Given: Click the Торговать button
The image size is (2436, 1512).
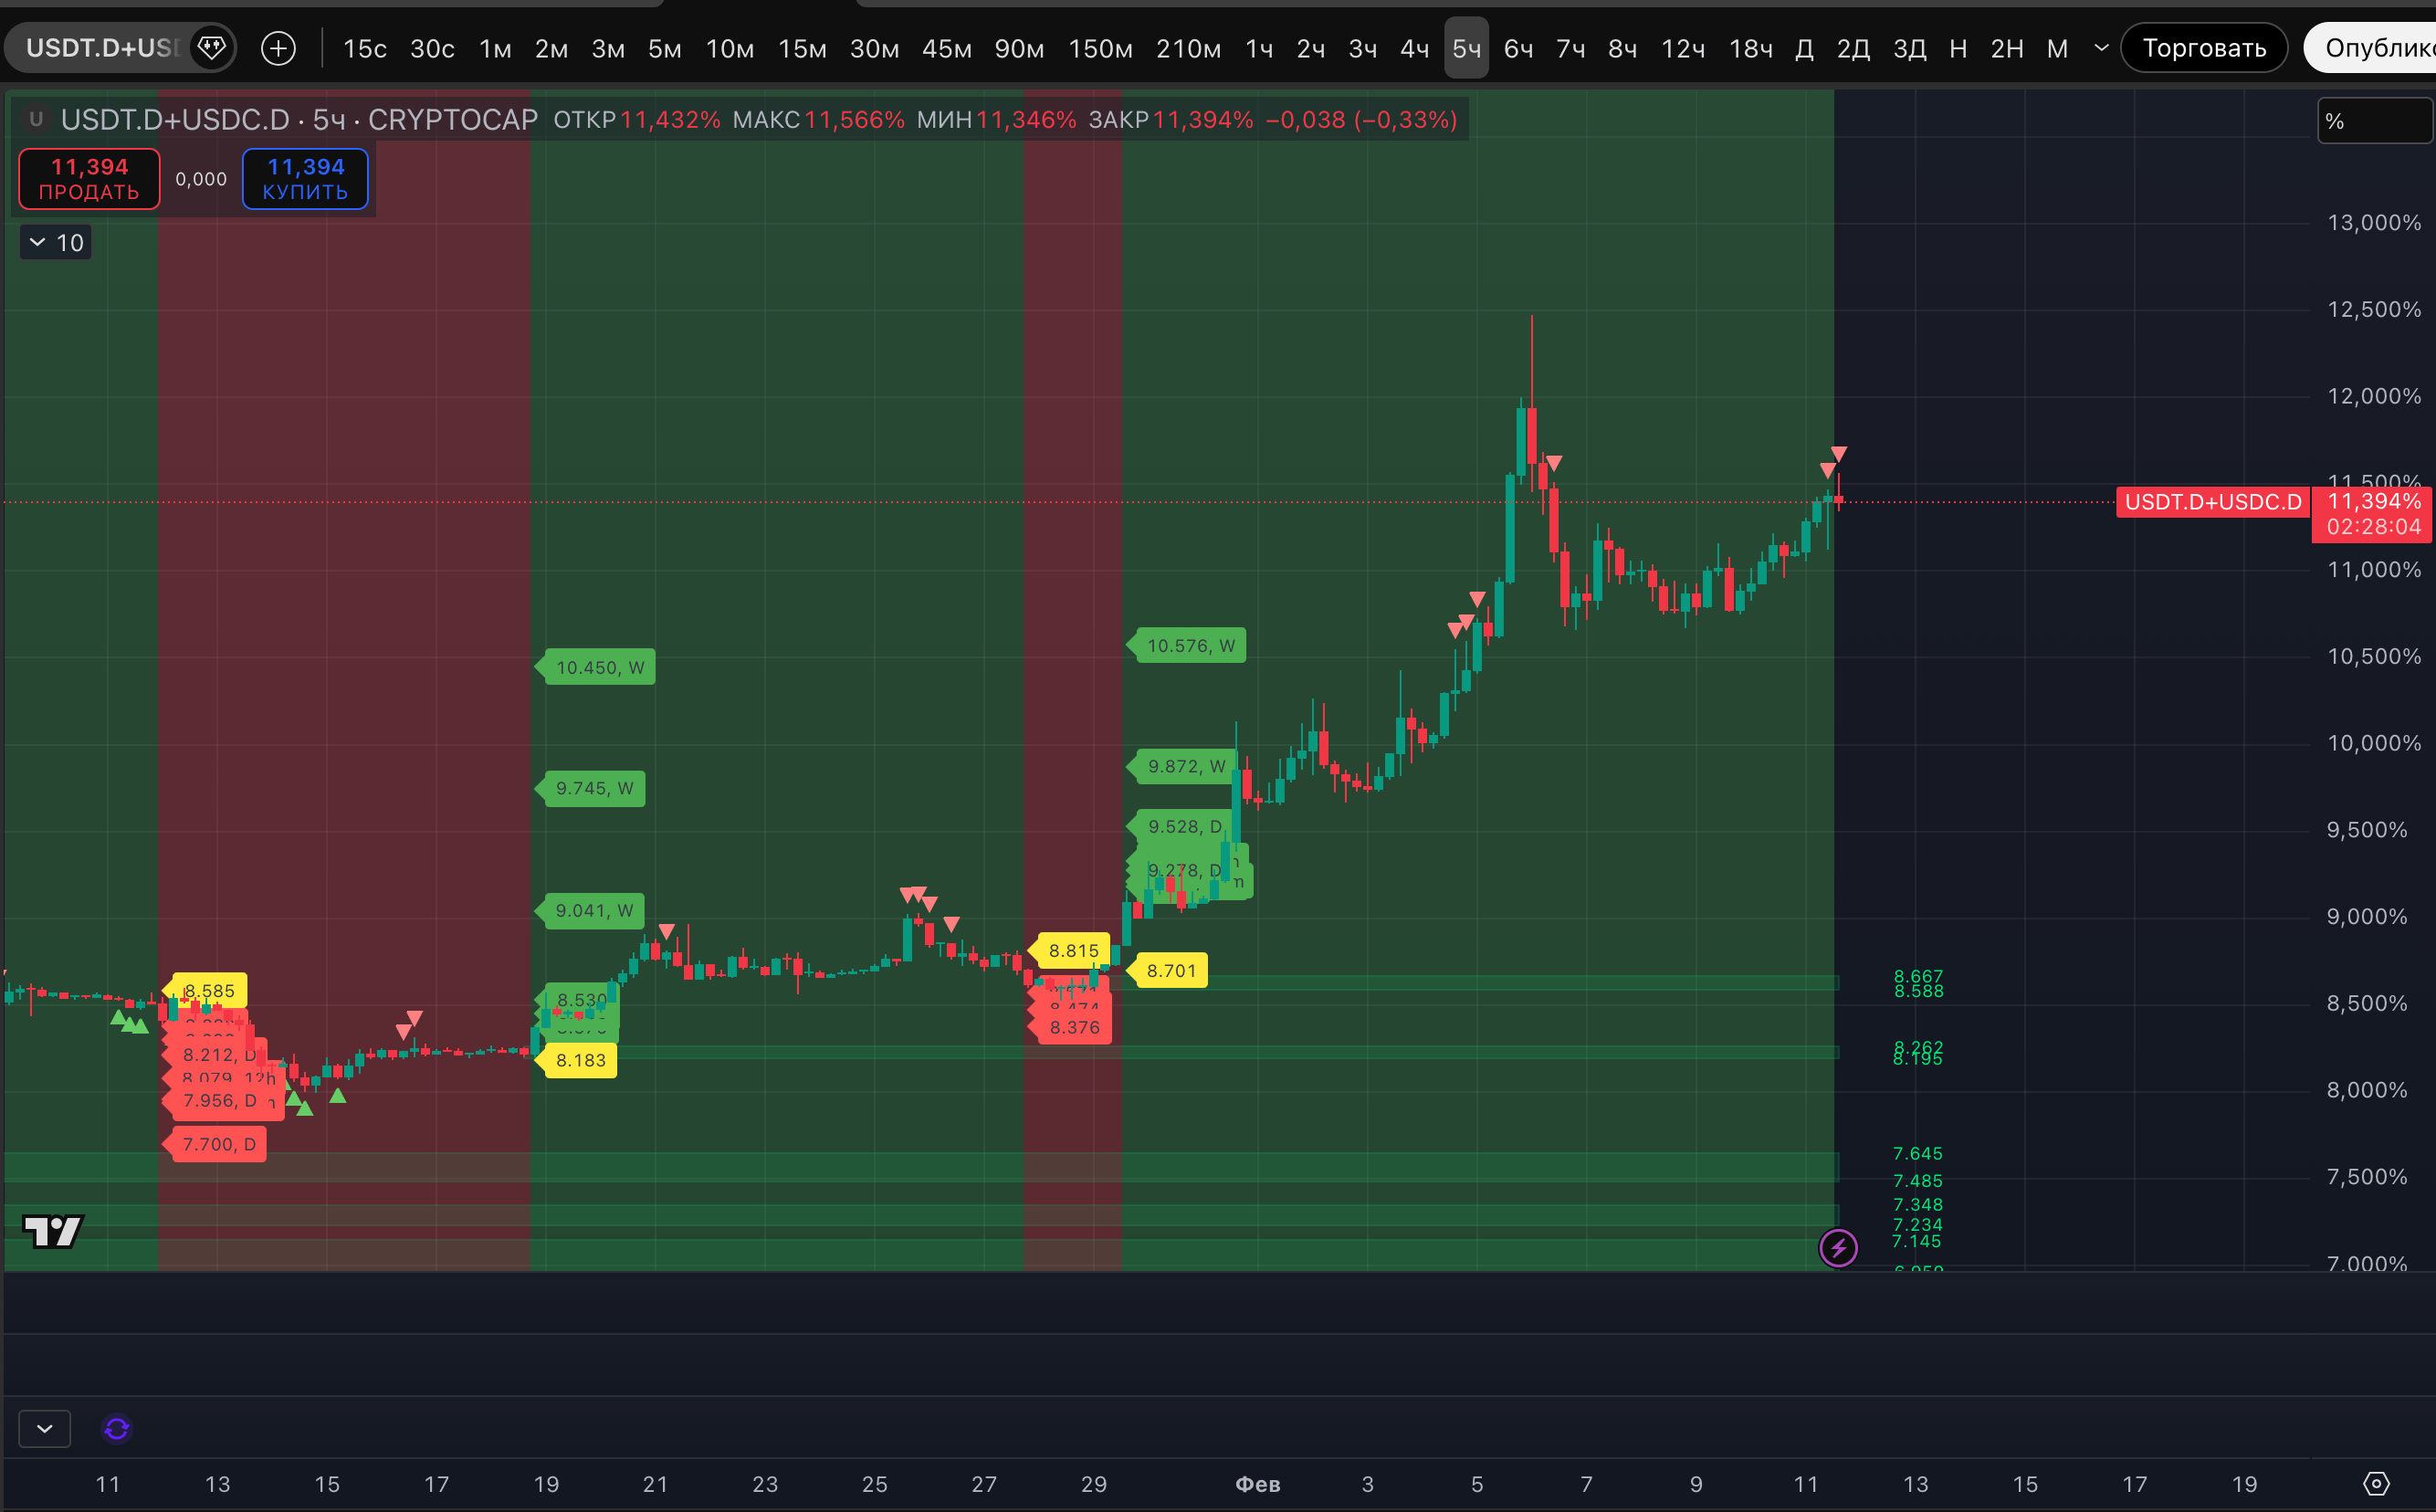Looking at the screenshot, I should (2203, 48).
